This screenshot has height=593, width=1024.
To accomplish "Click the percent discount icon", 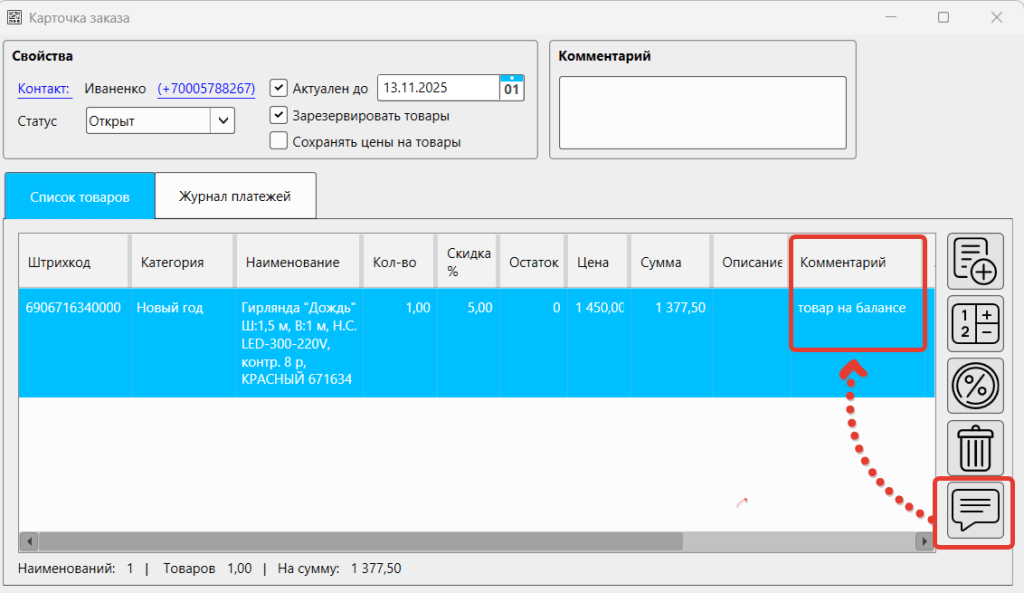I will click(x=975, y=384).
